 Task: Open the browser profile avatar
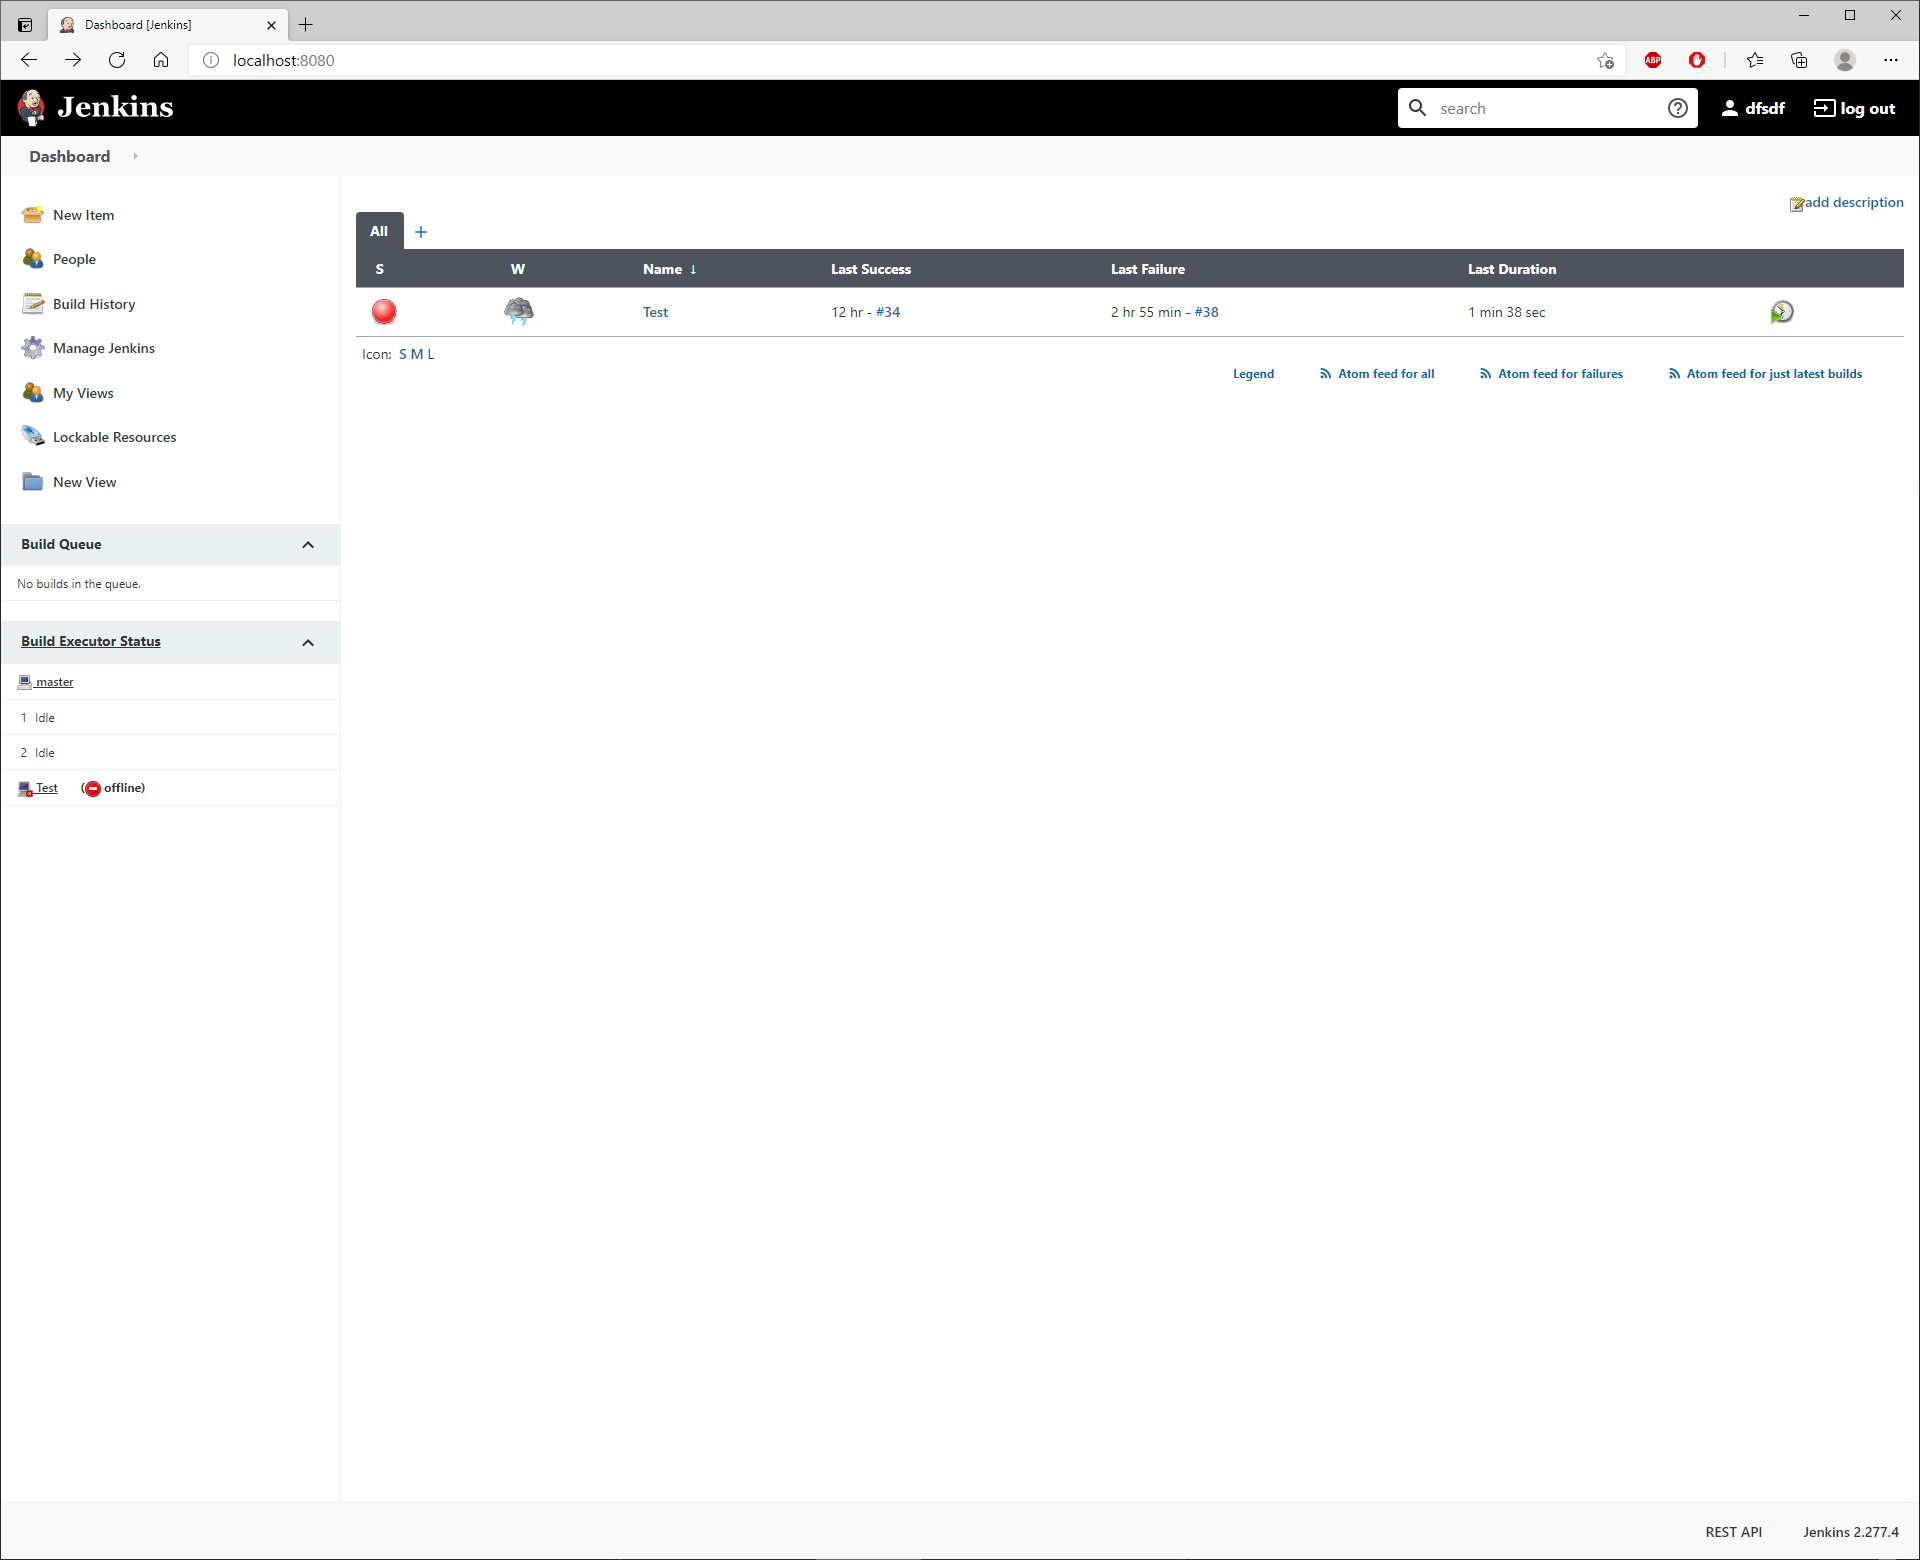(1845, 60)
